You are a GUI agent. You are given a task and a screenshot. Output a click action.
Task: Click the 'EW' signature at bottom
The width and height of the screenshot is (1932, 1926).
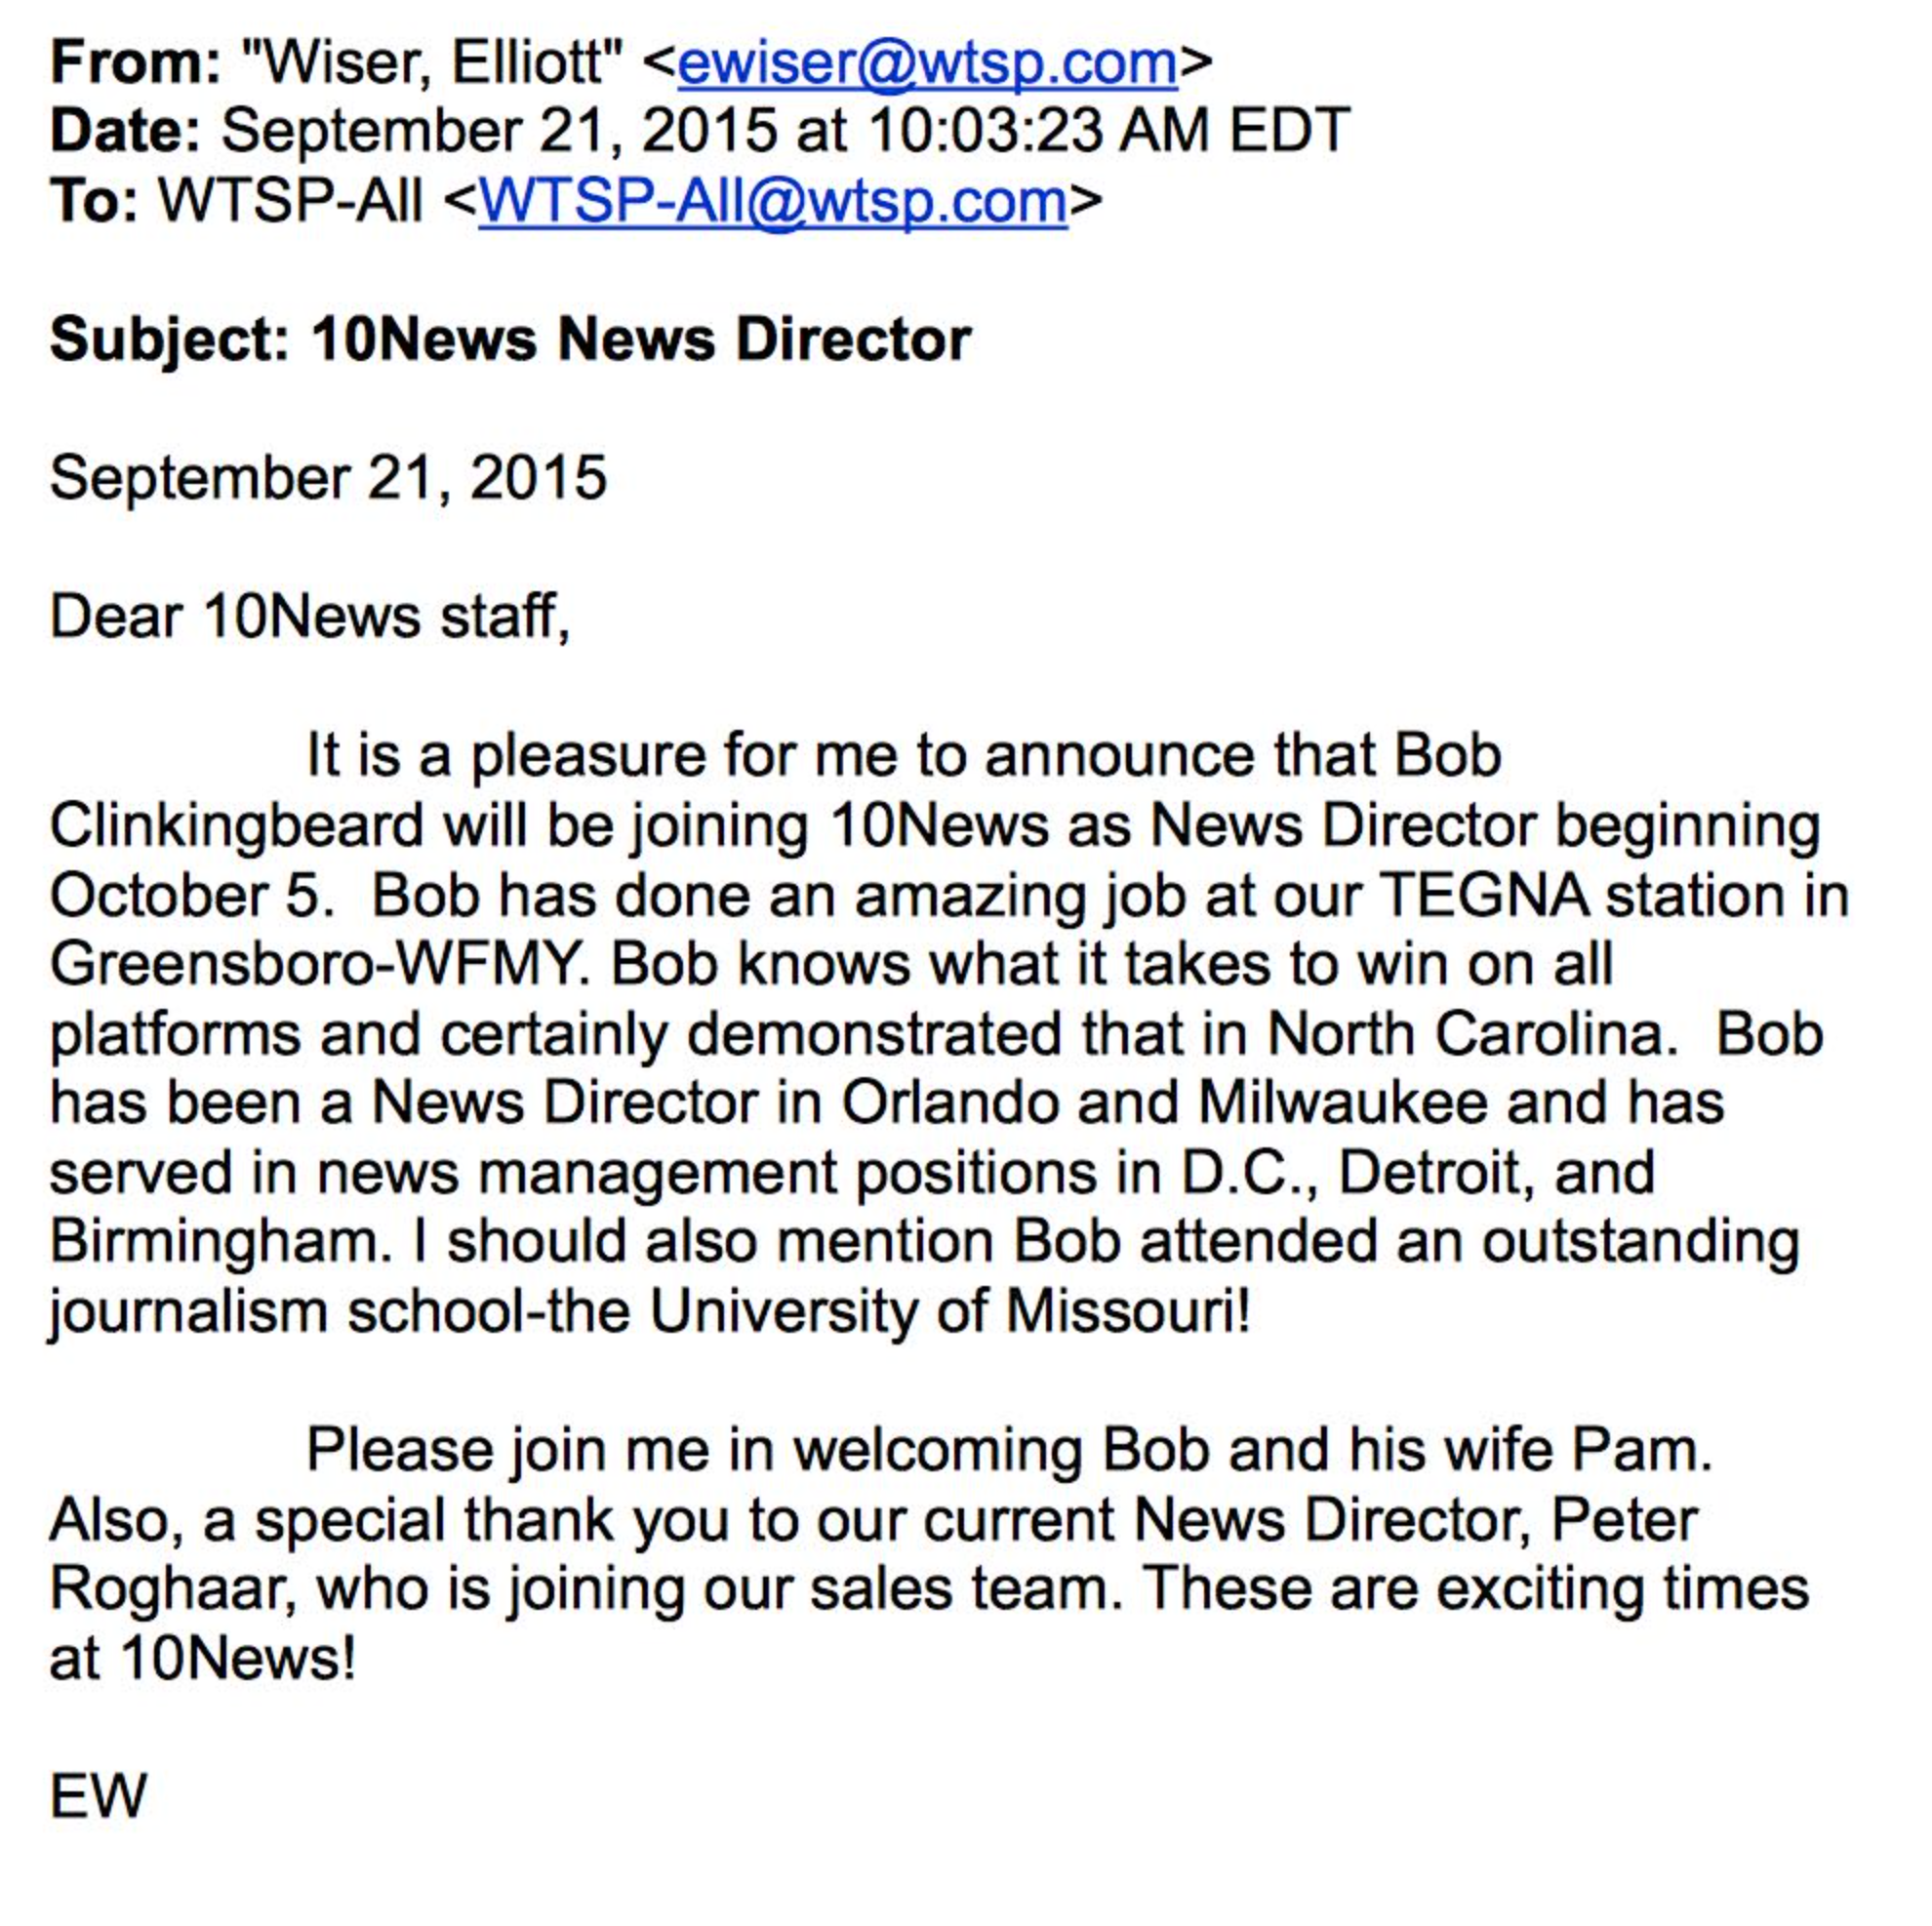[x=98, y=1796]
